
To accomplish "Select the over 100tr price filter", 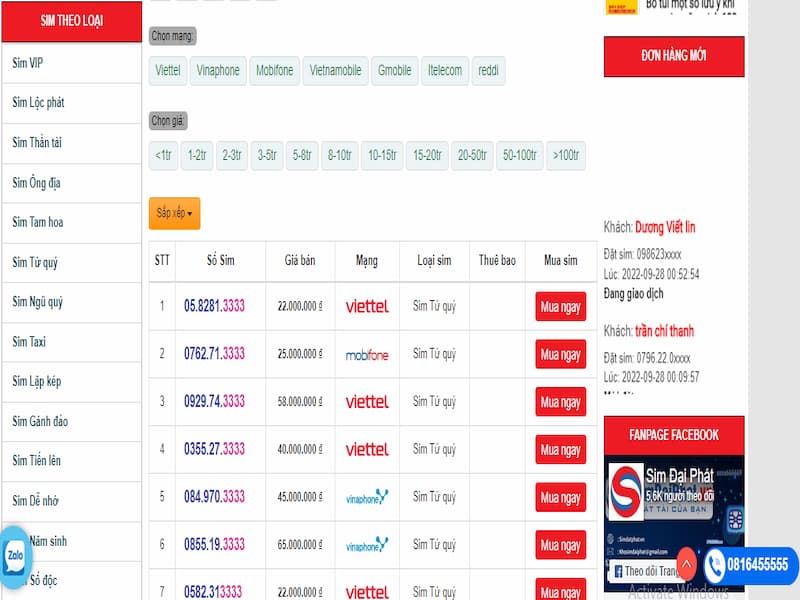I will 566,155.
